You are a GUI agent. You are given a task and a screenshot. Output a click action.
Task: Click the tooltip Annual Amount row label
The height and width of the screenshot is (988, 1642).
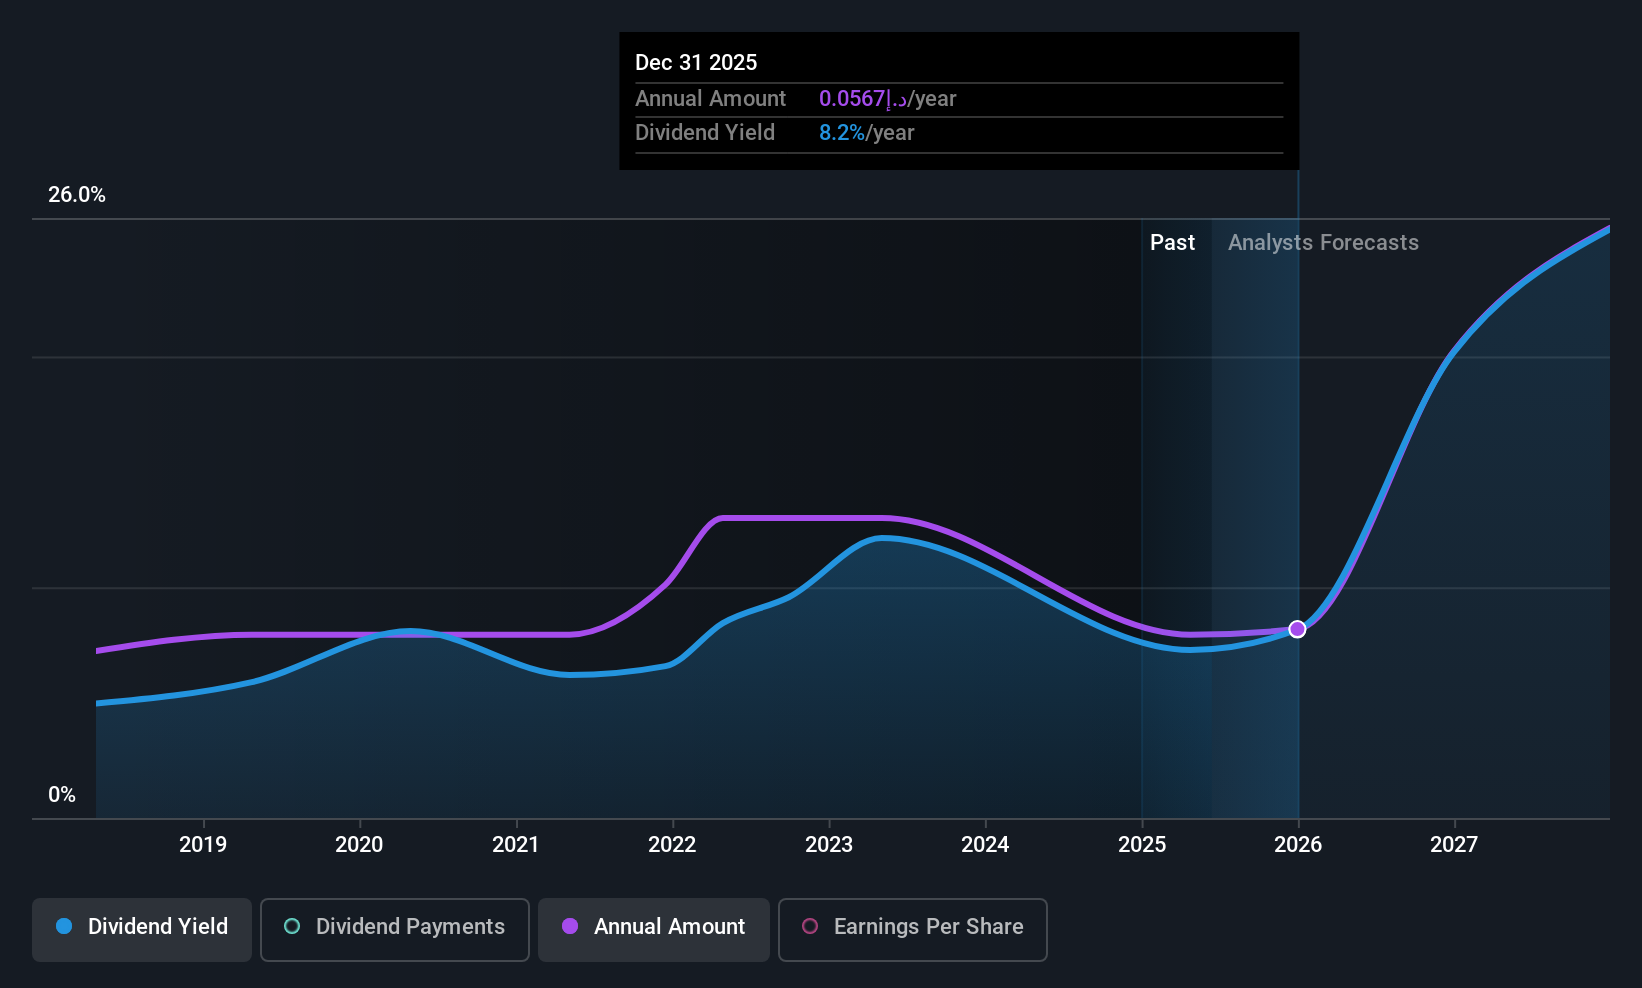[x=710, y=99]
